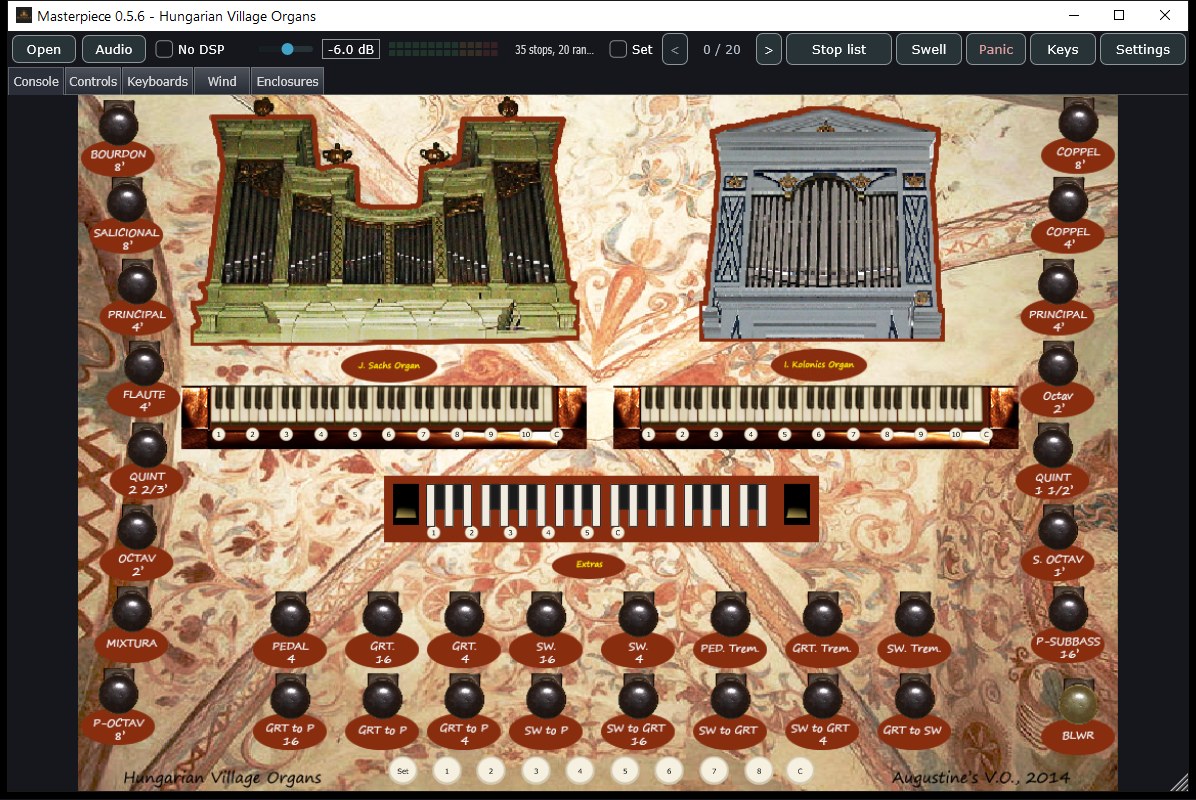Screen dimensions: 1196x800
Task: Pull the GRT. 4 knob
Action: (x=464, y=616)
